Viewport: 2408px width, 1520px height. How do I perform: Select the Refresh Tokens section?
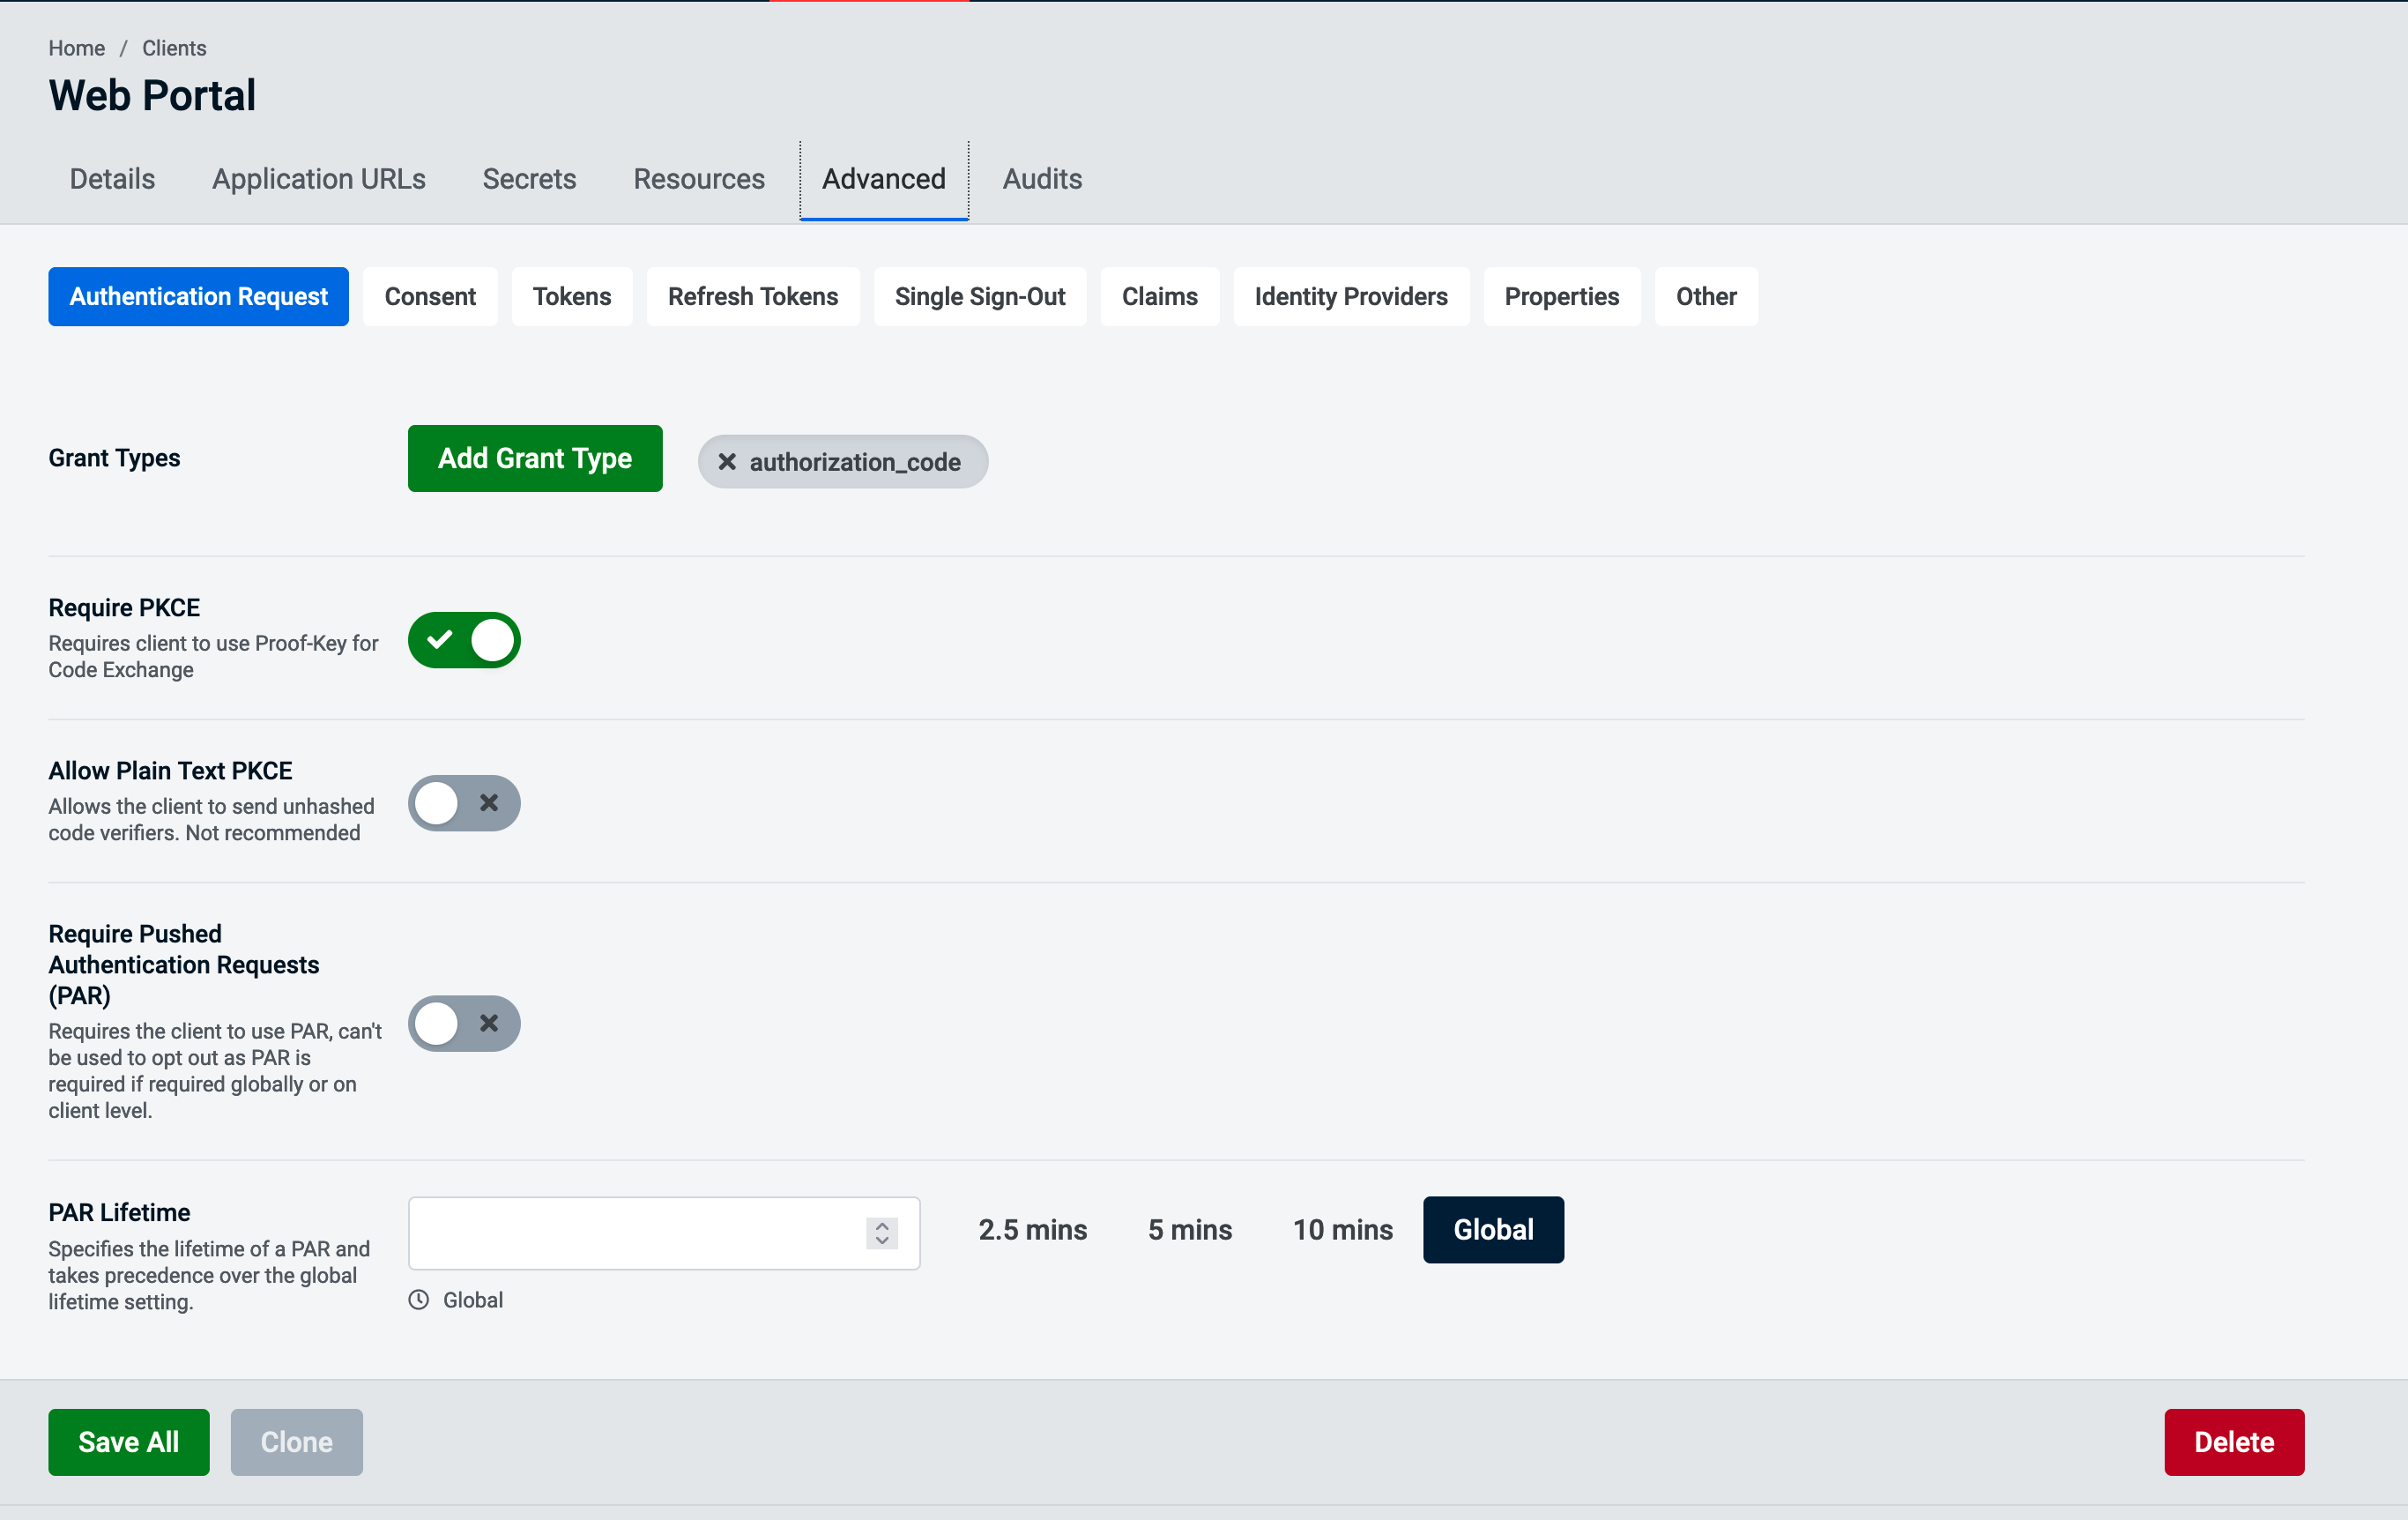[x=752, y=296]
